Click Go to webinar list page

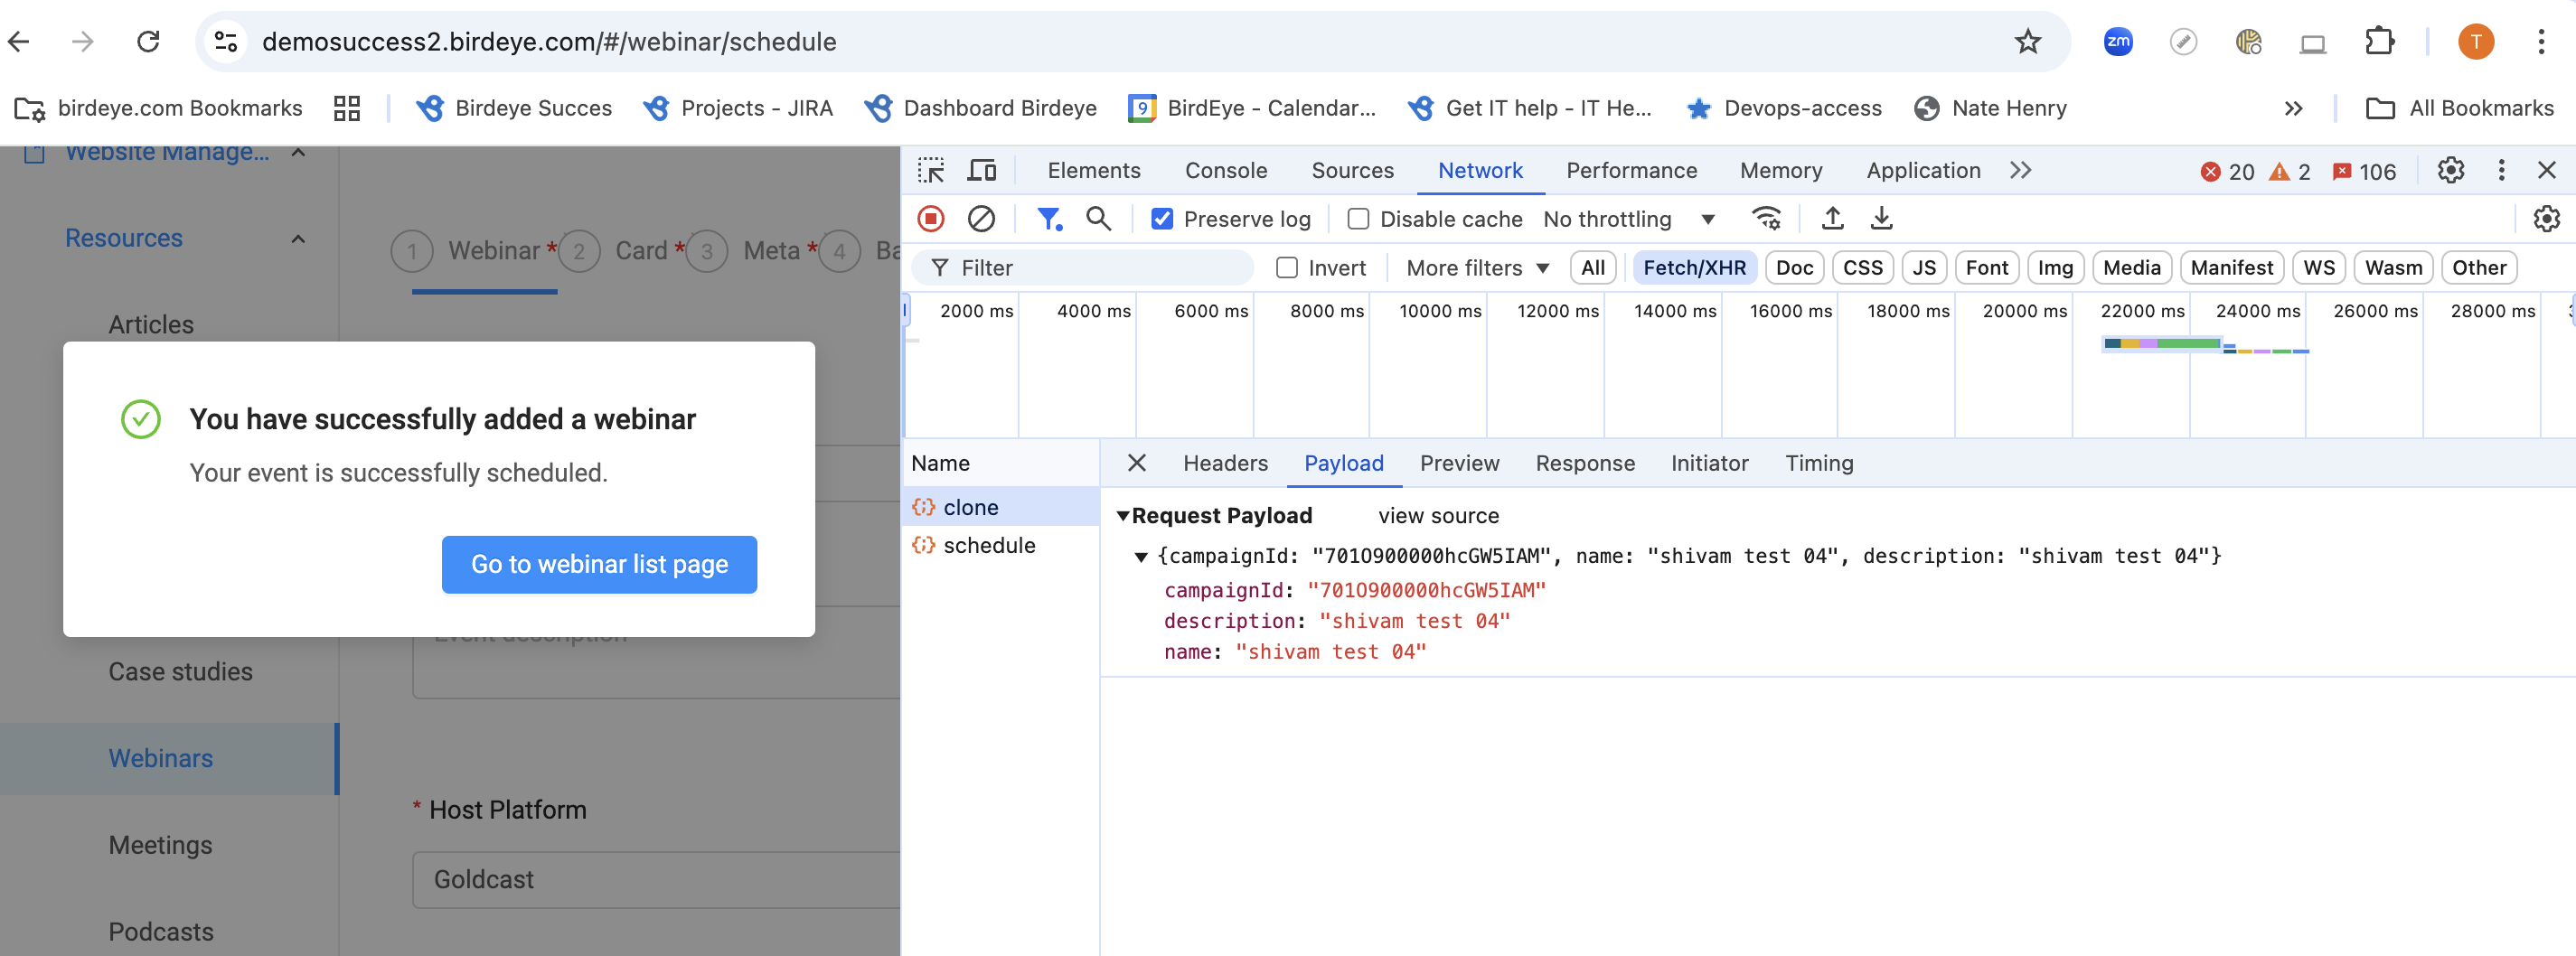(599, 565)
